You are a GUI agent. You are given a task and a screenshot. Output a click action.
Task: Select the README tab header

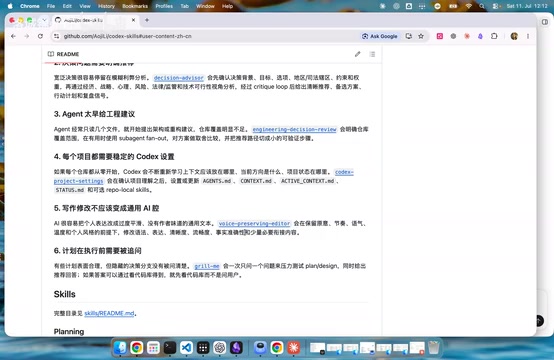(x=64, y=54)
